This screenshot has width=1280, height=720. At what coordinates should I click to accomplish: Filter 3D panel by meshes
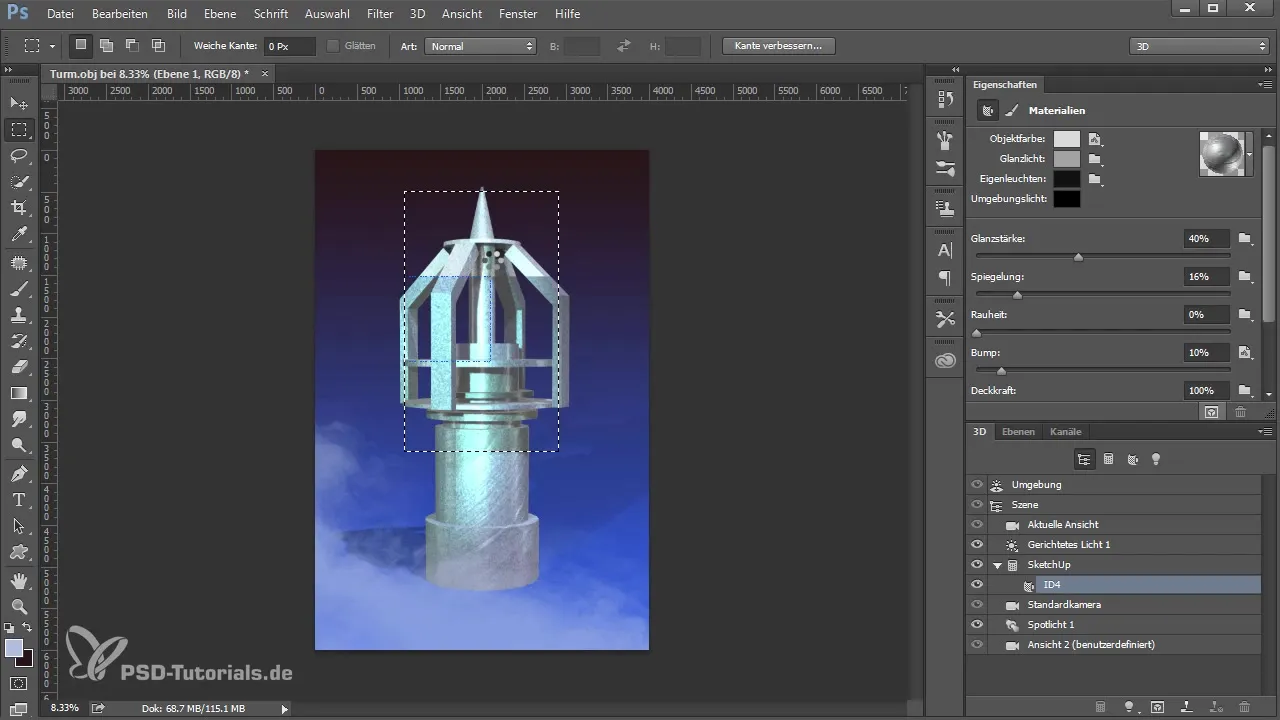point(1108,459)
